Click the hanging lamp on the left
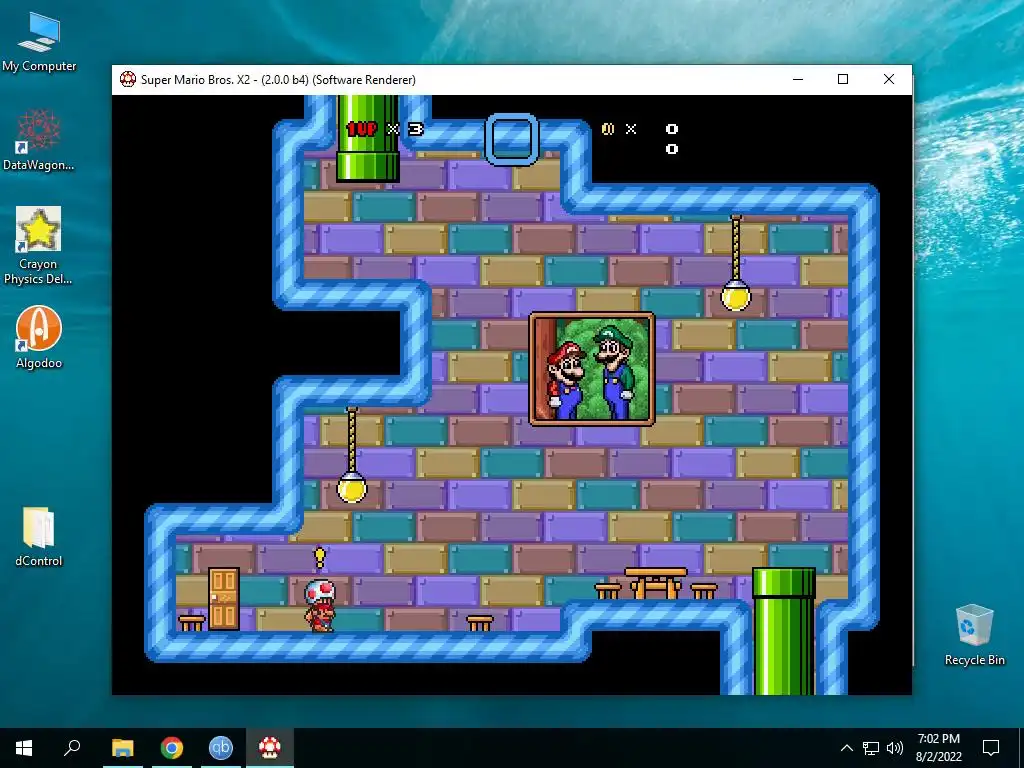This screenshot has height=768, width=1024. pos(352,455)
